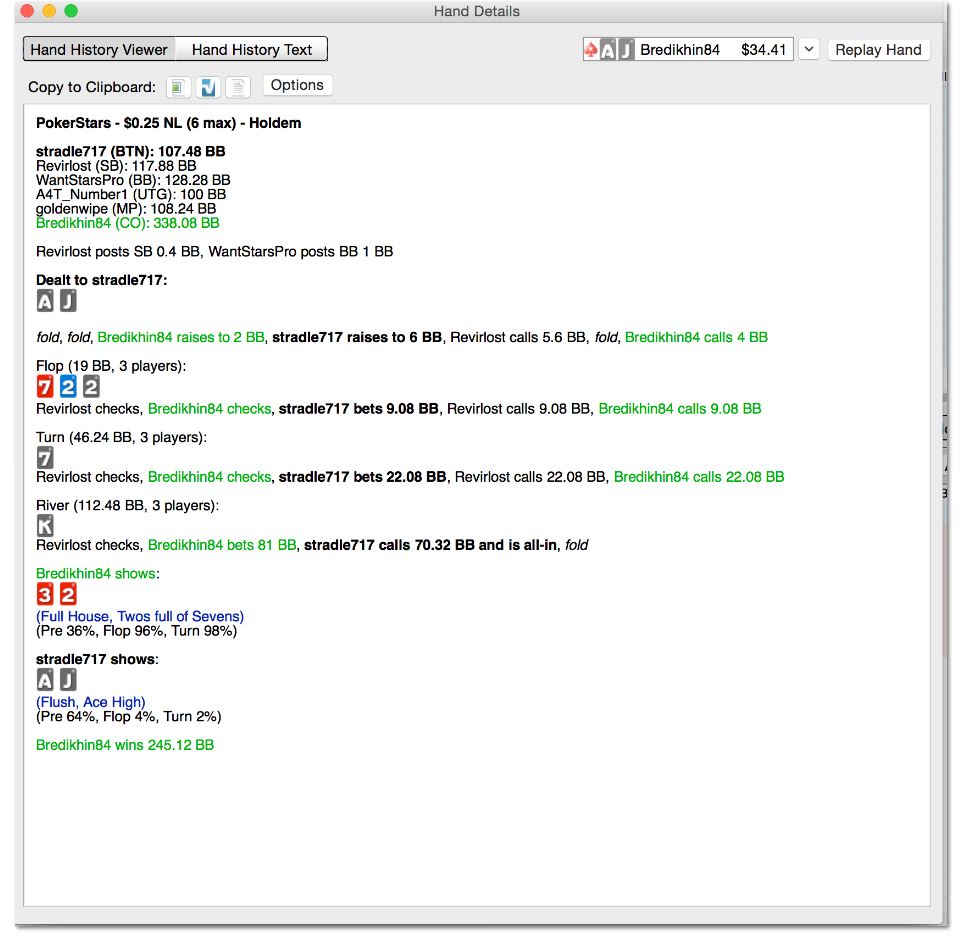The height and width of the screenshot is (937, 967).
Task: Switch to Hand History Viewer tab
Action: click(x=99, y=49)
